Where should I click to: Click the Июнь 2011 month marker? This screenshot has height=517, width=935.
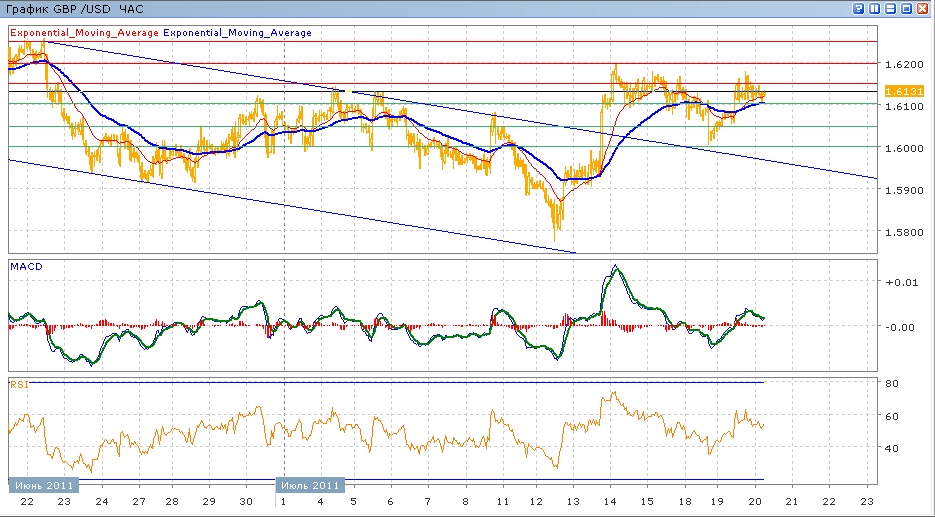[x=40, y=485]
